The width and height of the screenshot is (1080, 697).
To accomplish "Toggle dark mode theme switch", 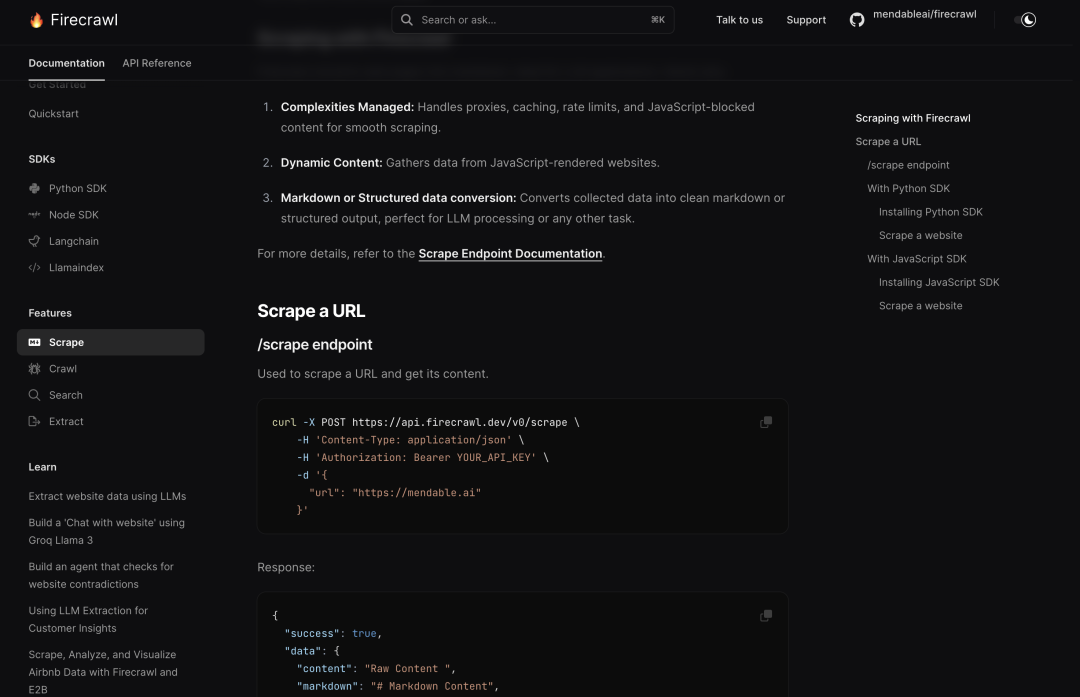I will pyautogui.click(x=1026, y=20).
